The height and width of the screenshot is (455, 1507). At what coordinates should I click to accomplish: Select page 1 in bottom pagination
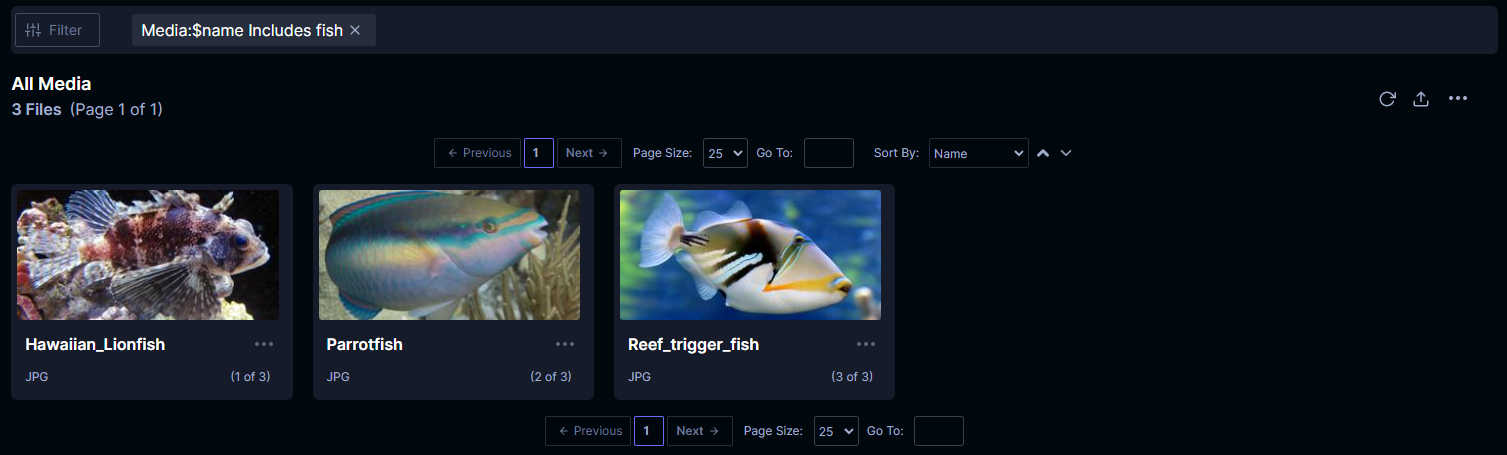[x=648, y=431]
